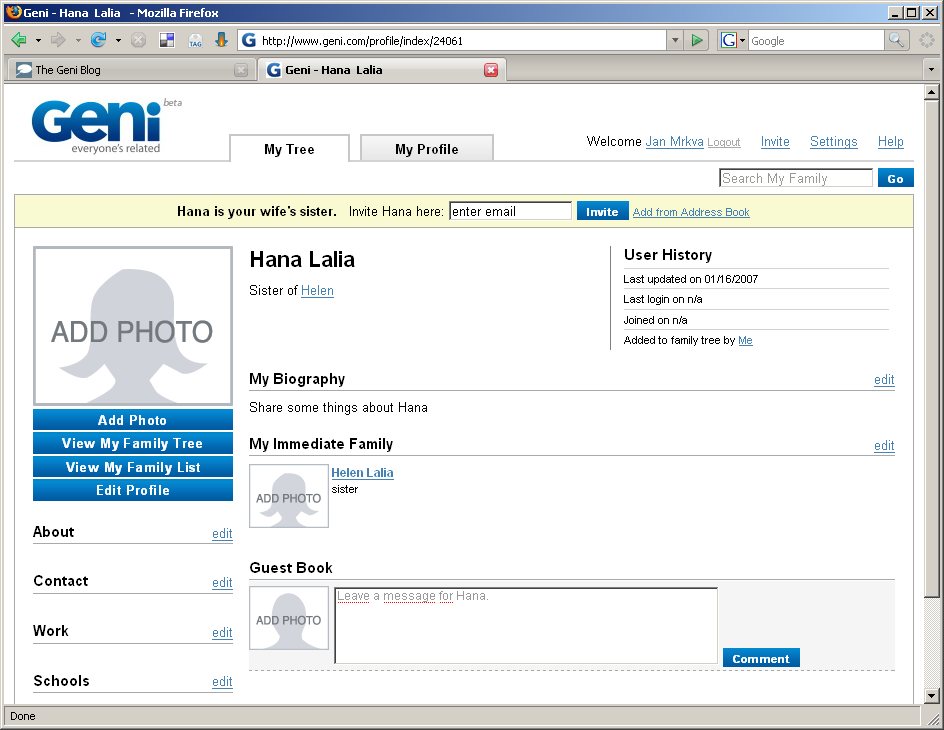The height and width of the screenshot is (730, 944).
Task: Click the Go search button
Action: pos(895,178)
